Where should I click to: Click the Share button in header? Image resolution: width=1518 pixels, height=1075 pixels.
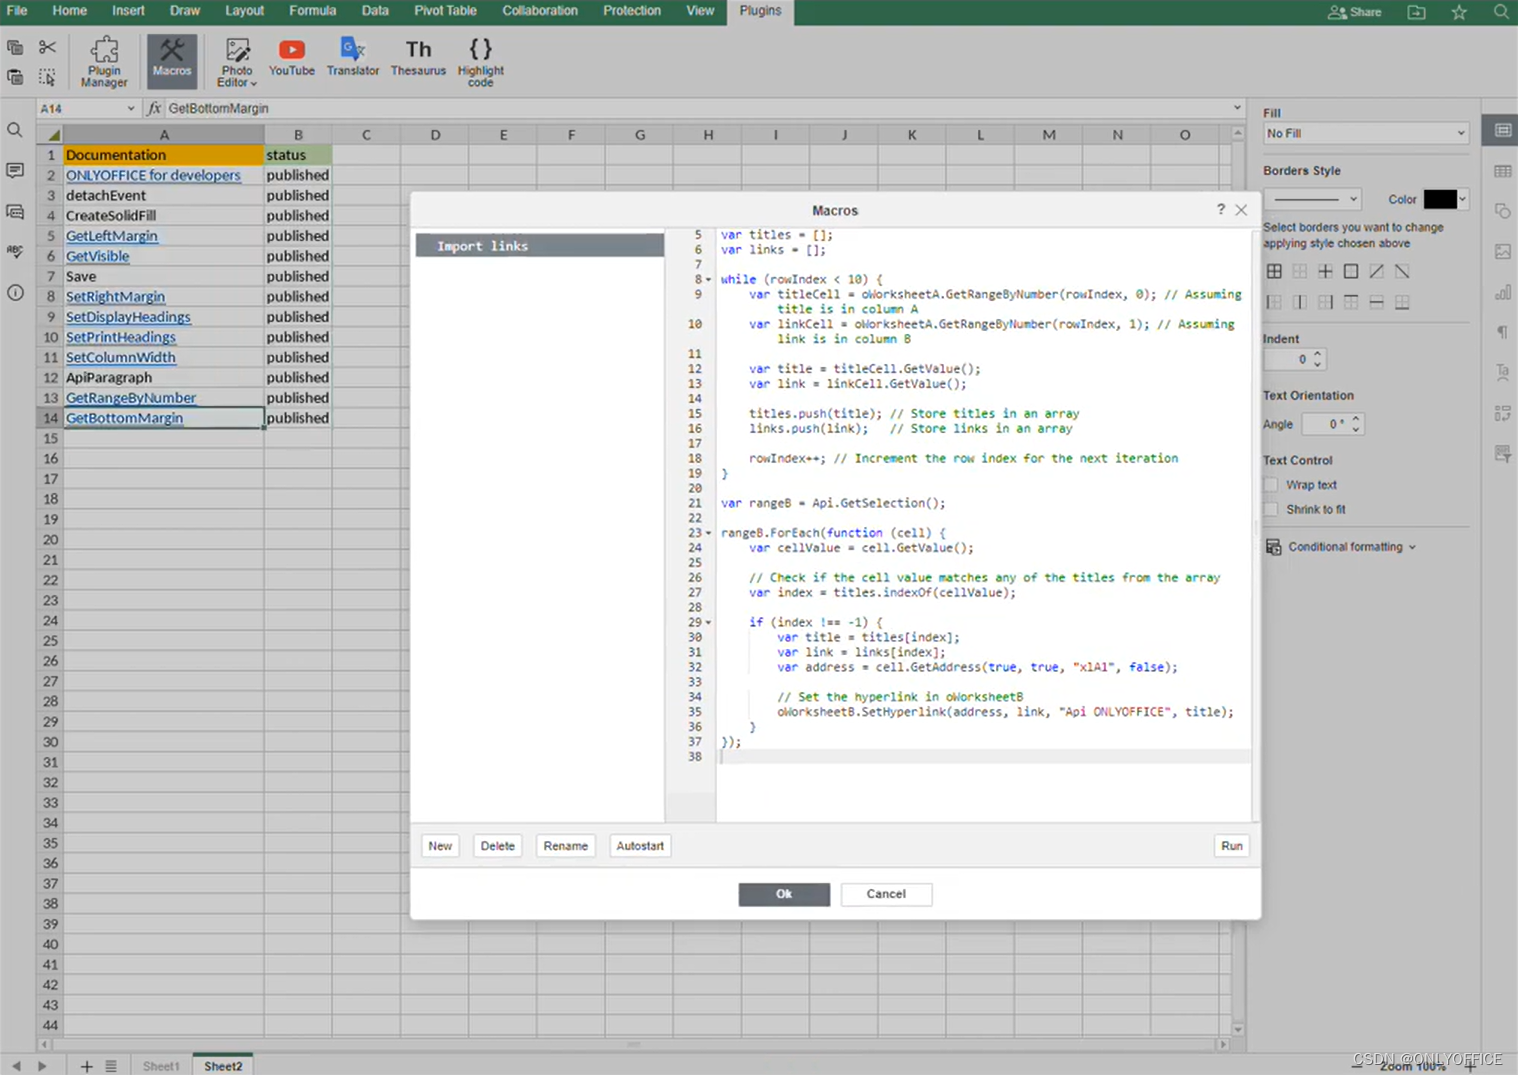point(1355,12)
